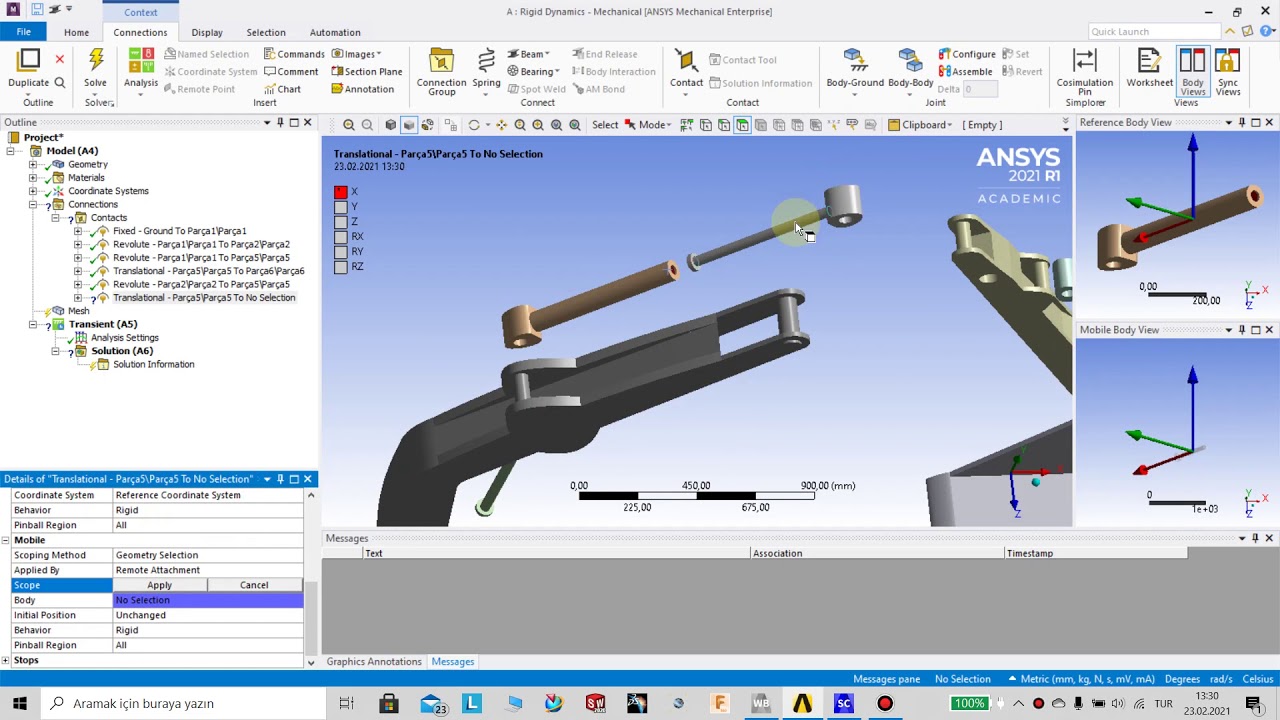Toggle the X degree-of-freedom red box
Viewport: 1280px width, 720px height.
(341, 192)
